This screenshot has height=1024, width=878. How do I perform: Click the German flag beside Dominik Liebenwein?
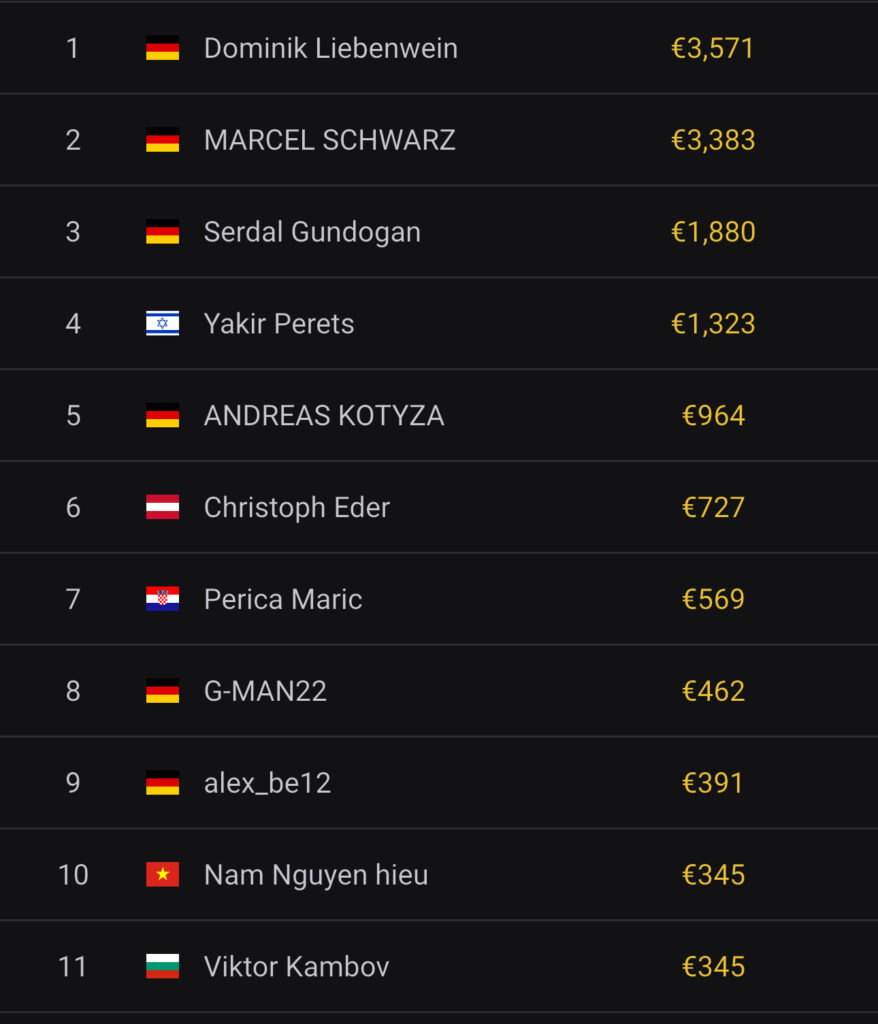click(162, 48)
